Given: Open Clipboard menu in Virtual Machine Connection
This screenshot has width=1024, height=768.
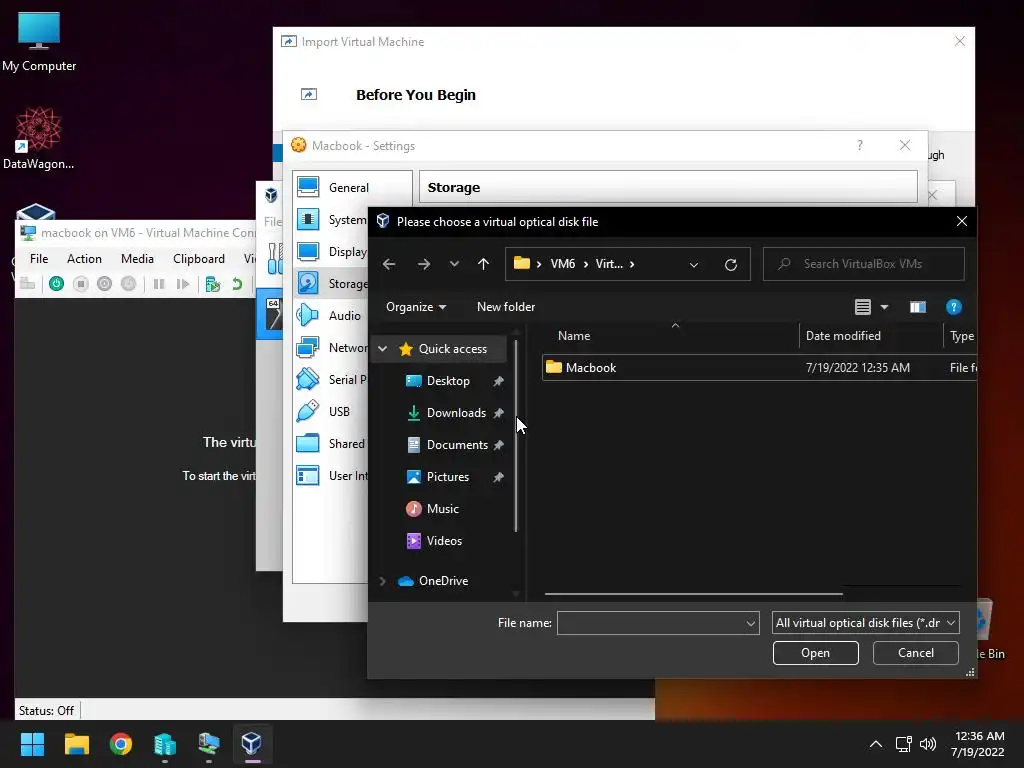Looking at the screenshot, I should (199, 259).
